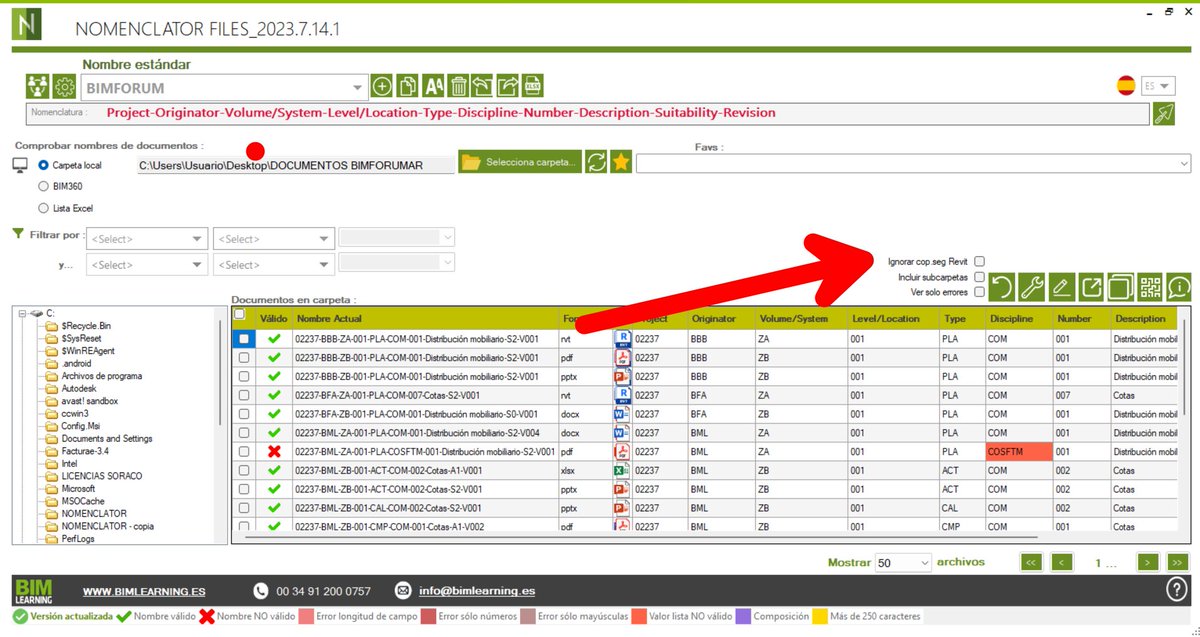Click the export/share standard icon
This screenshot has width=1200, height=637.
pyautogui.click(x=508, y=86)
